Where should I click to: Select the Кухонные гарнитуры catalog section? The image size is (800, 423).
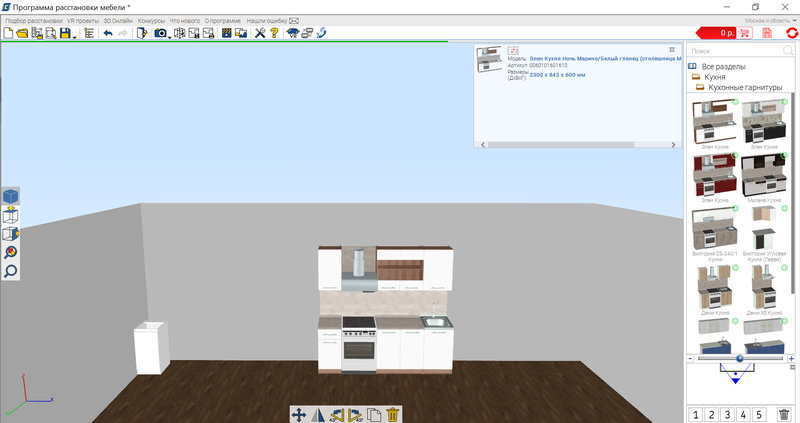click(x=745, y=88)
